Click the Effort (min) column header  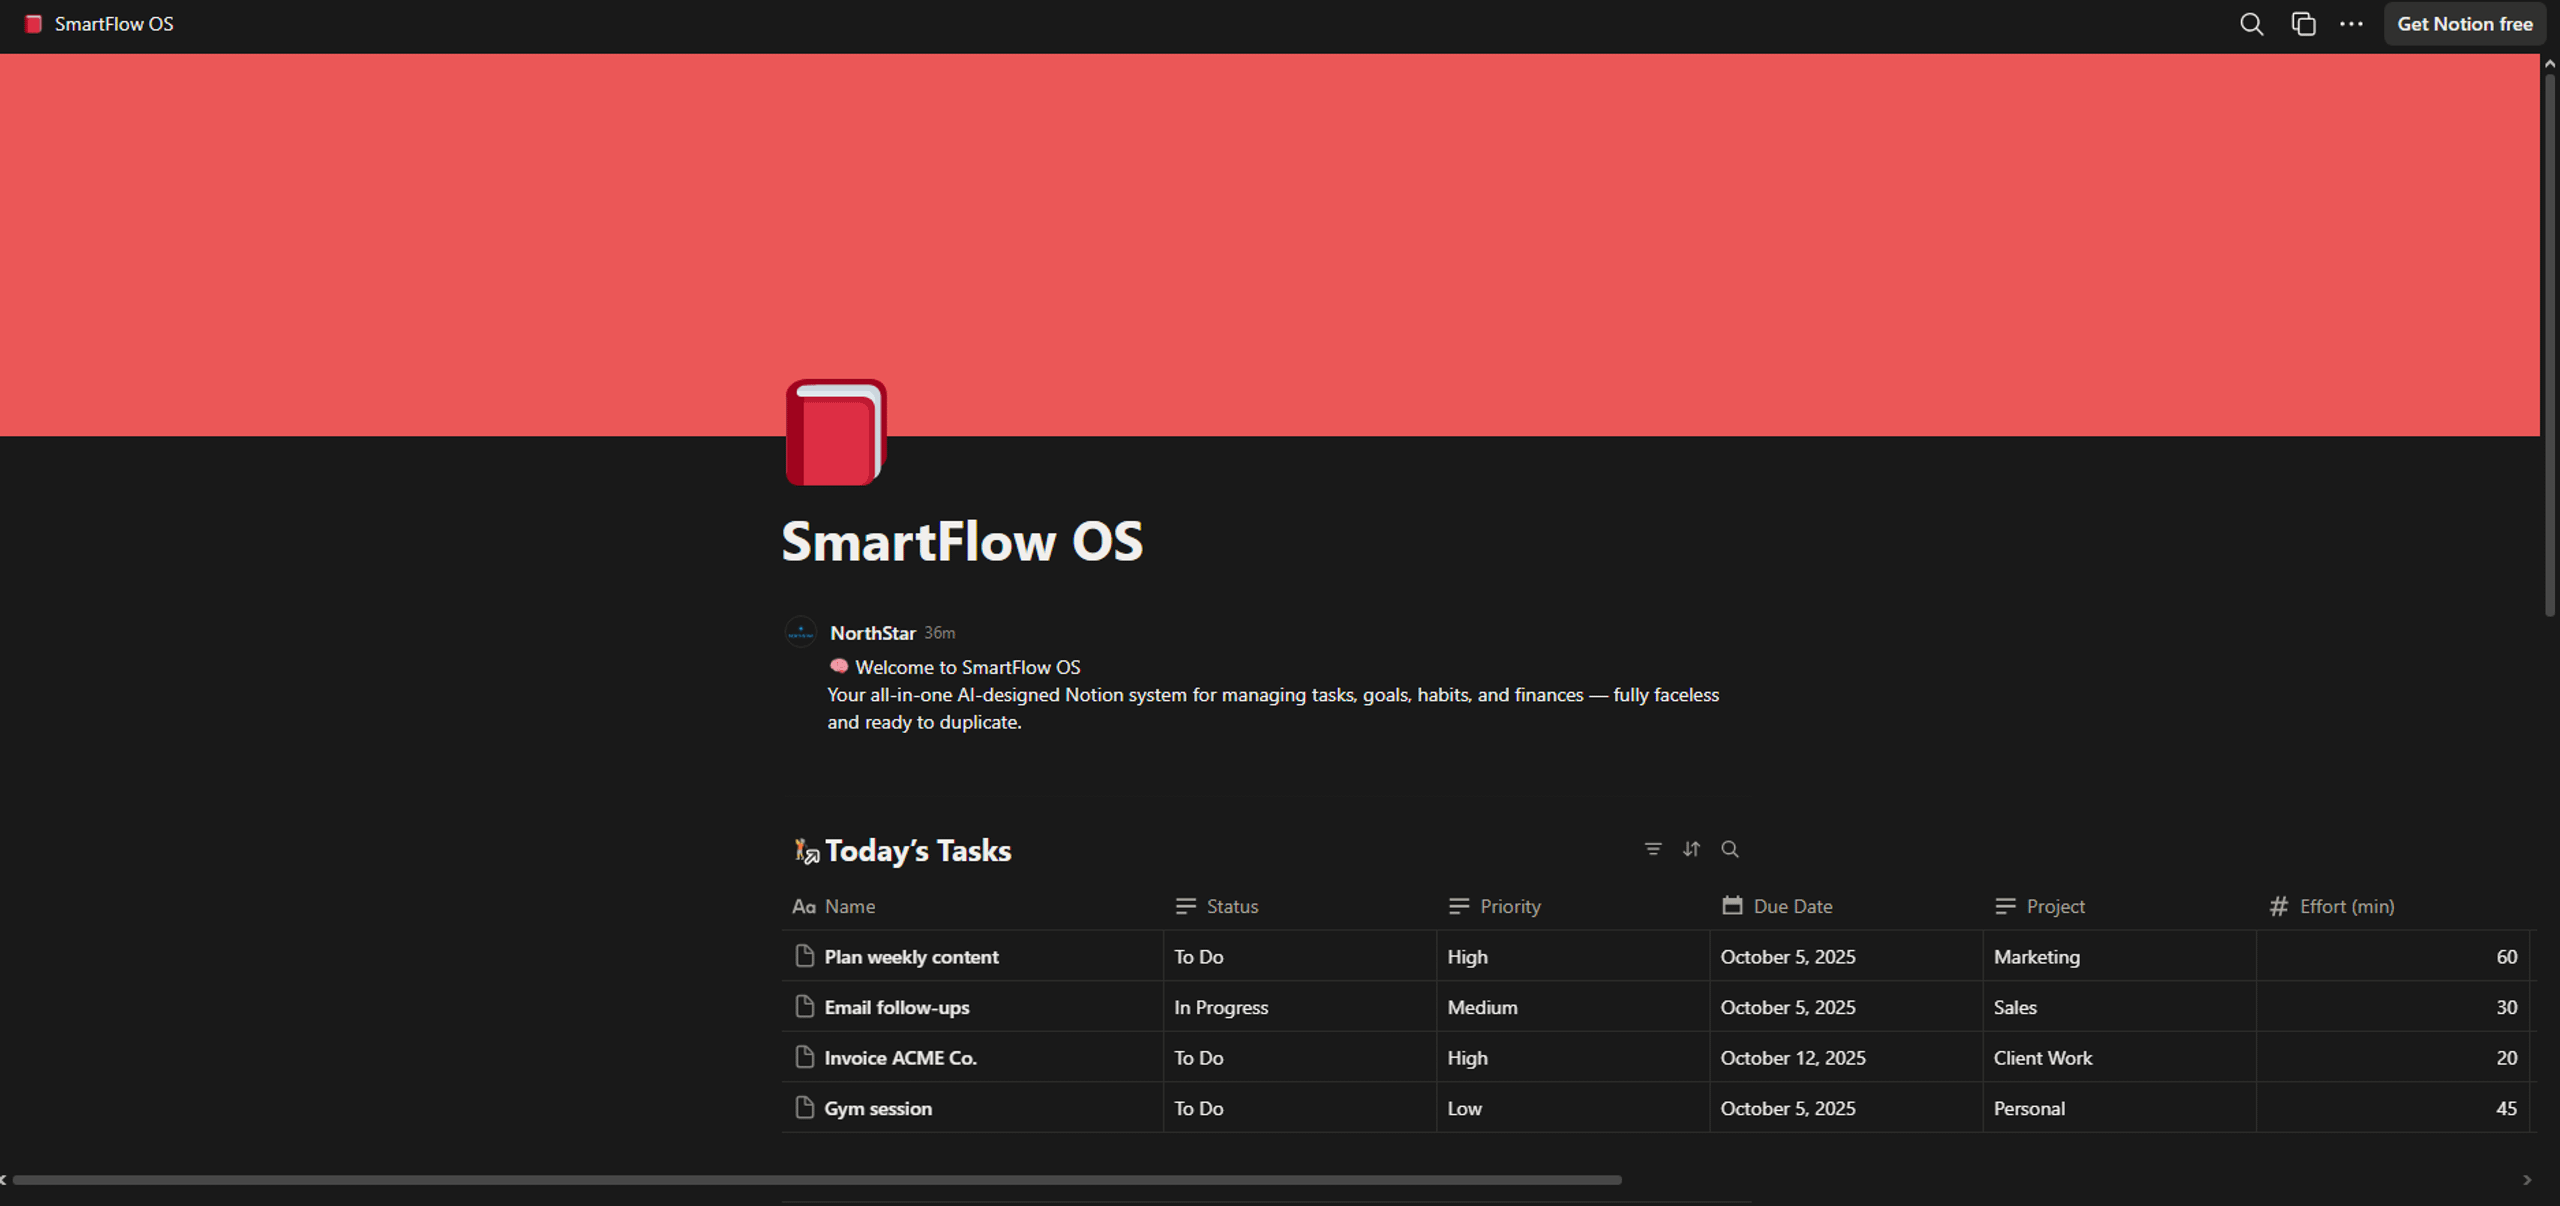2393,906
